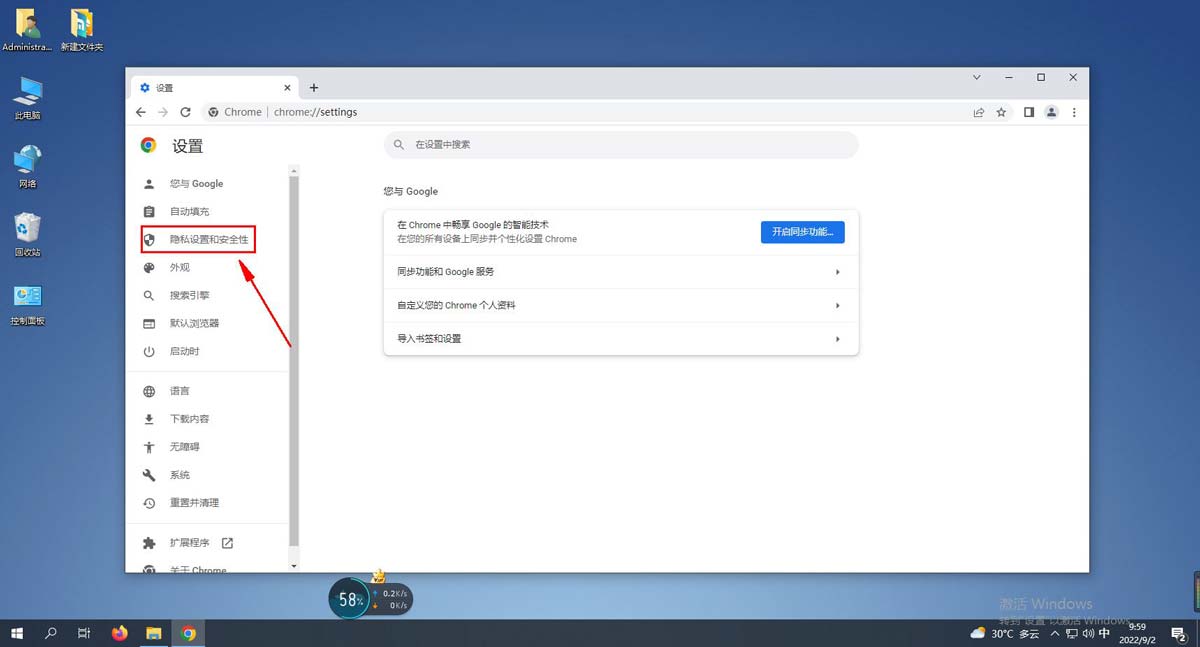Image resolution: width=1200 pixels, height=647 pixels.
Task: Bookmark this page with the star icon
Action: coord(1001,112)
